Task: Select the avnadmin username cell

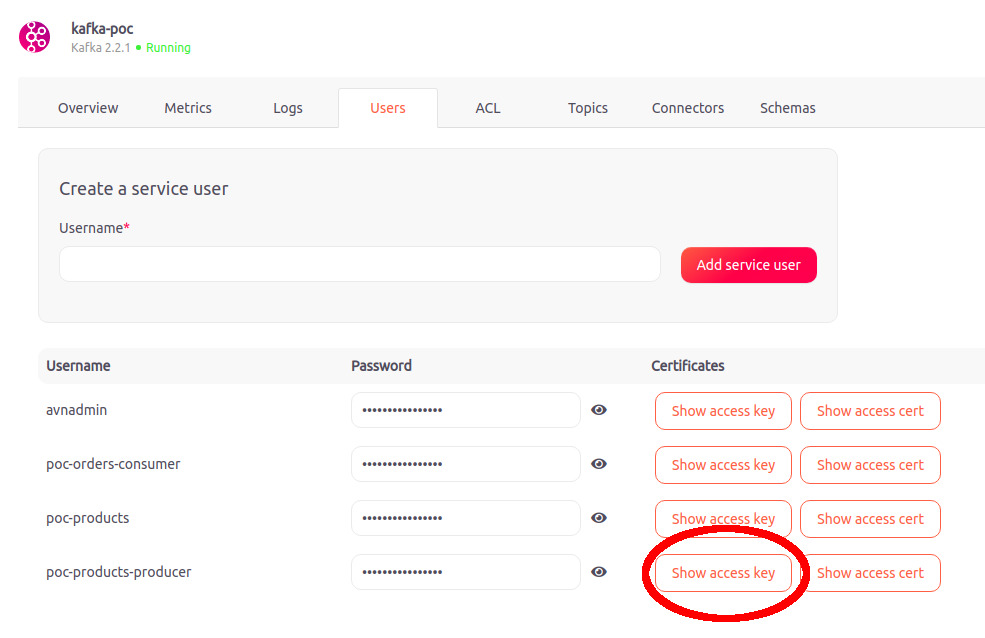Action: (x=77, y=410)
